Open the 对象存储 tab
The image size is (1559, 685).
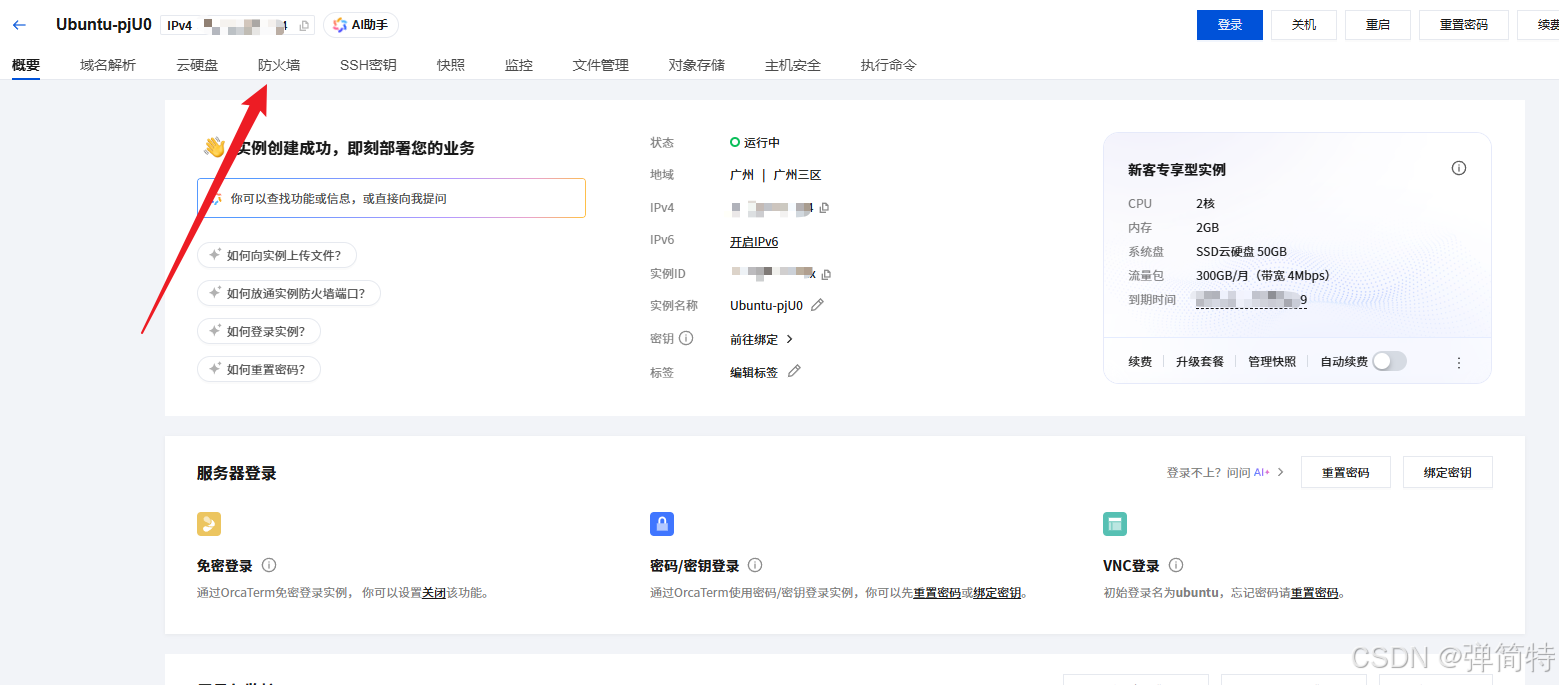[x=697, y=65]
